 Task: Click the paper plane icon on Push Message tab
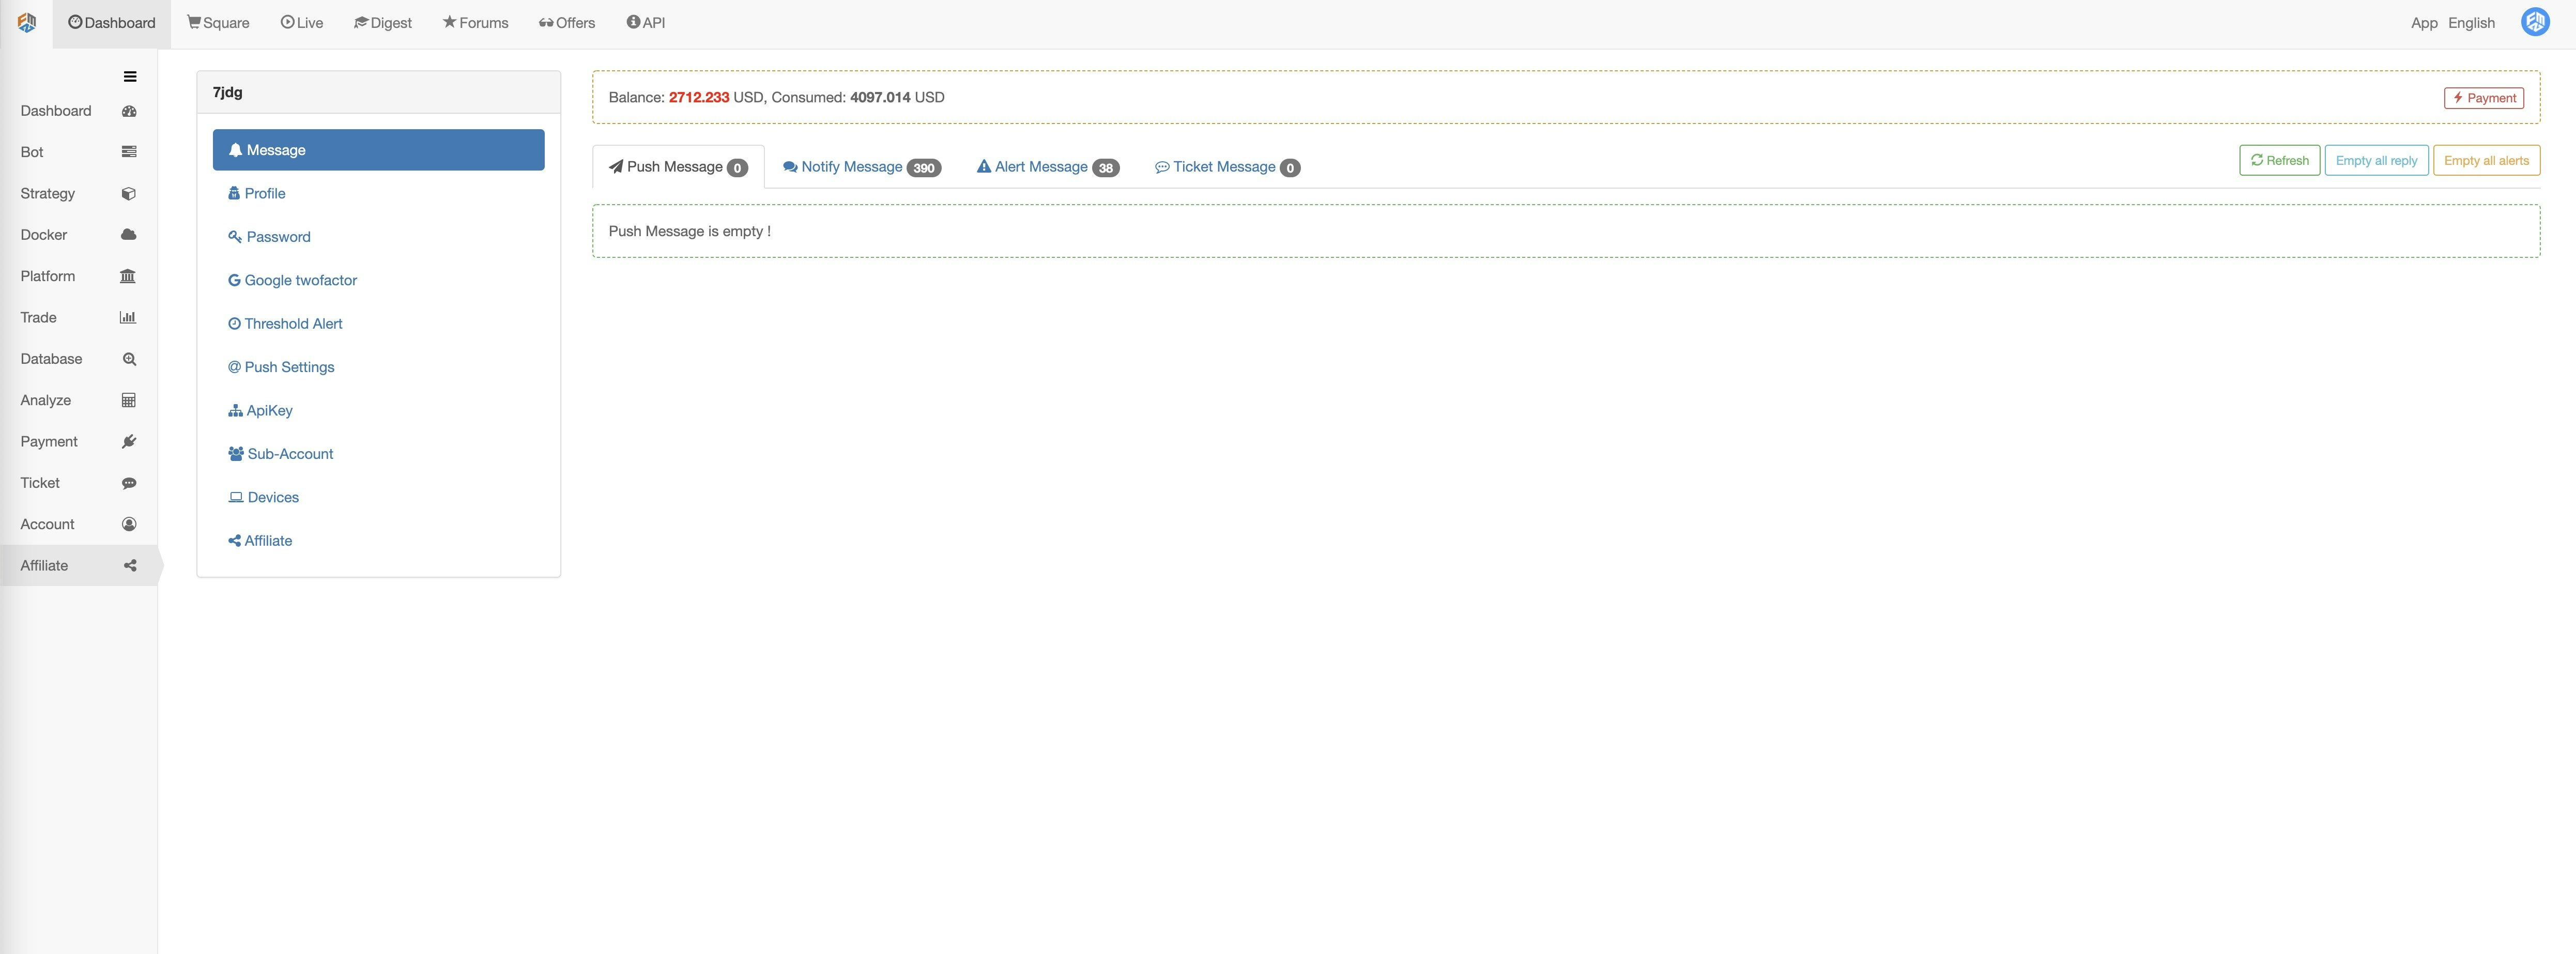(616, 167)
